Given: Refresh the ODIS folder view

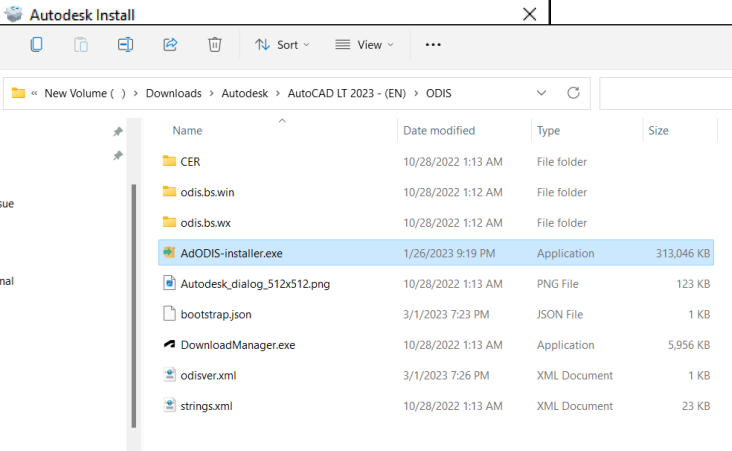Looking at the screenshot, I should pos(573,93).
